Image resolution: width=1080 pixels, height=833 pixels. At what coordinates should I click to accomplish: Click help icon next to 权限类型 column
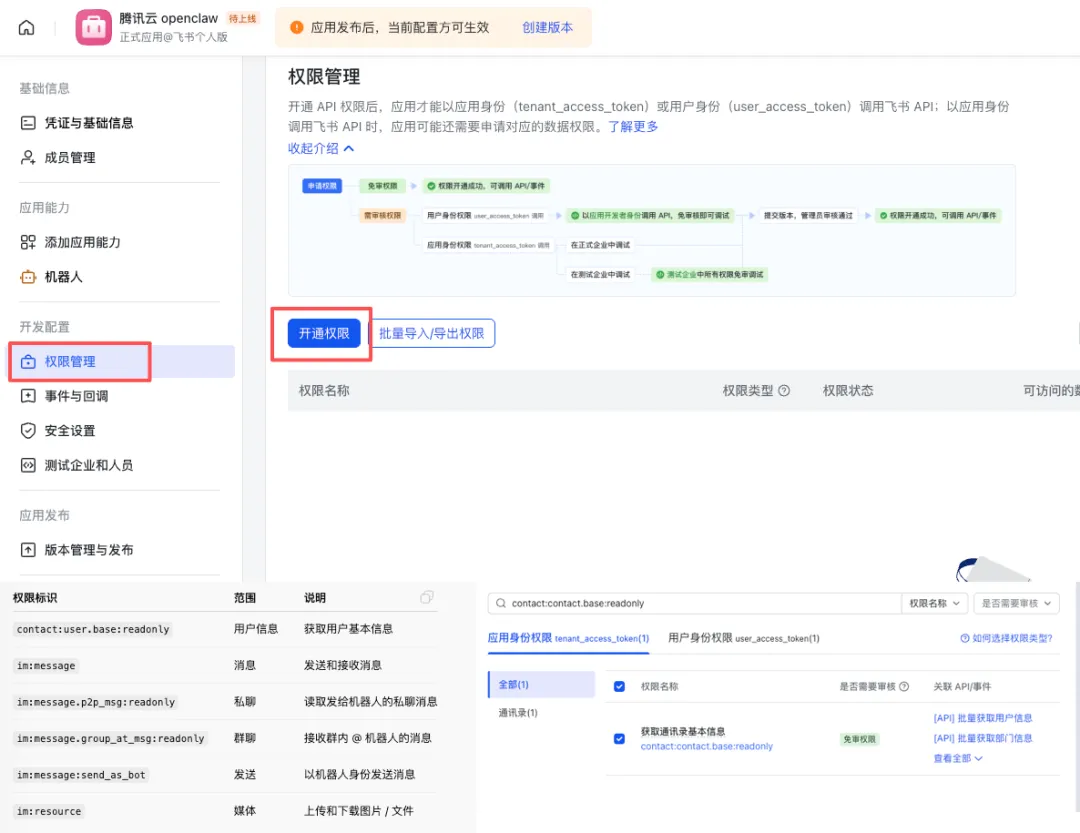click(x=784, y=391)
